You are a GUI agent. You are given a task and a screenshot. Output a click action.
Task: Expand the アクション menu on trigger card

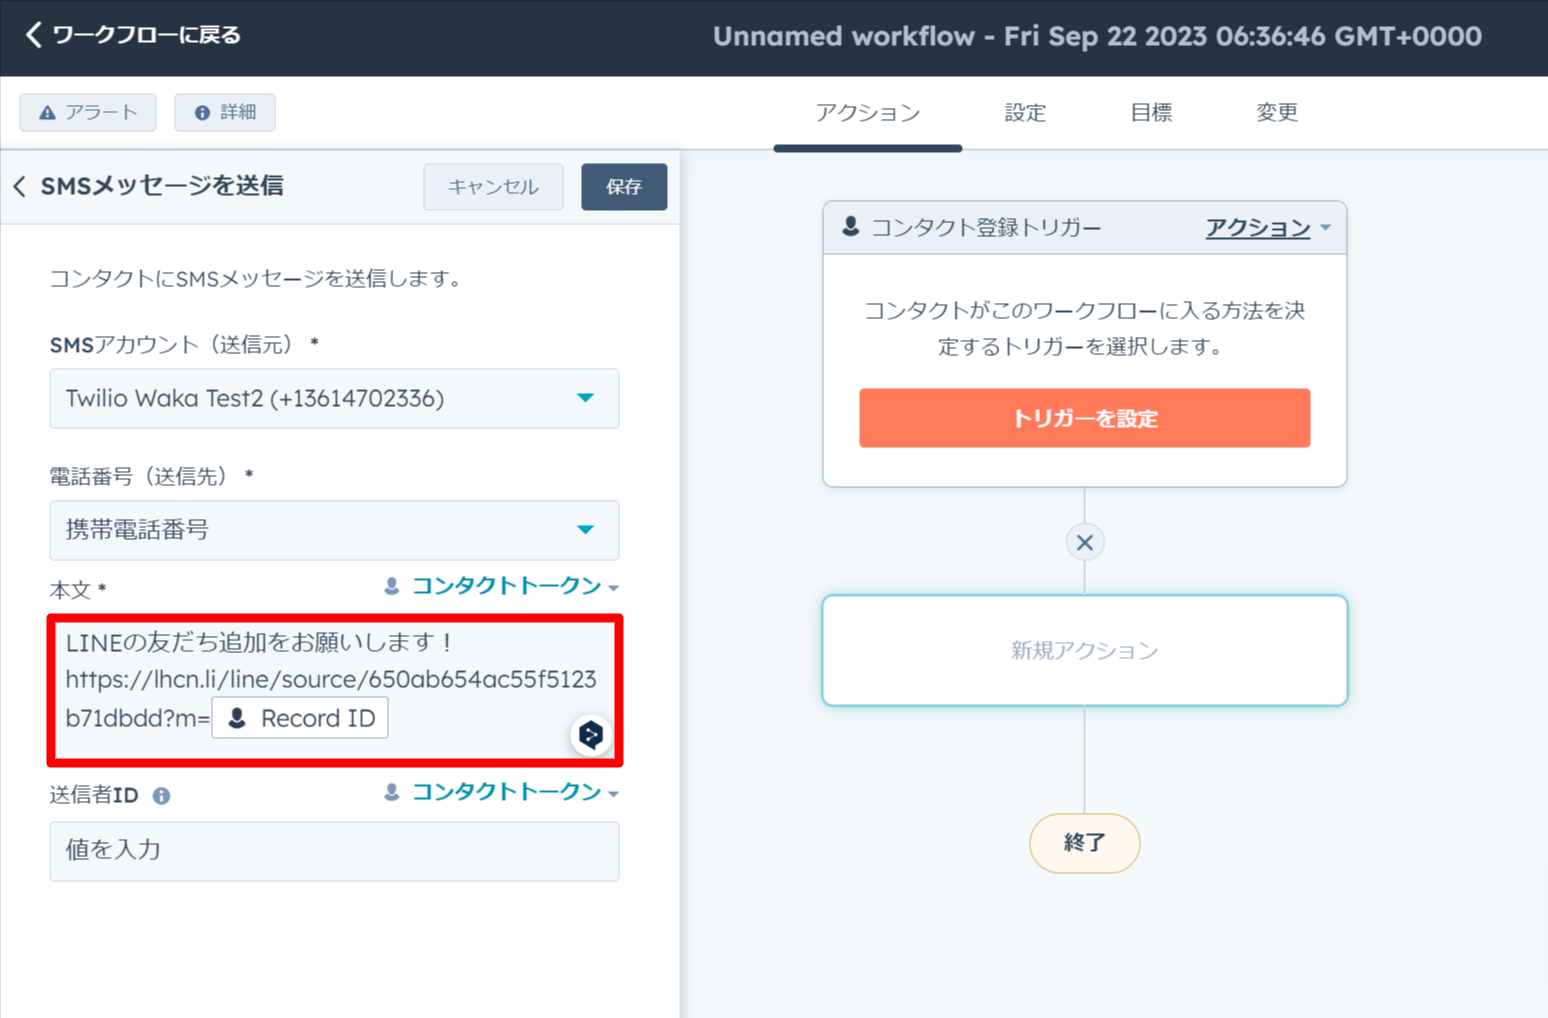[1267, 228]
